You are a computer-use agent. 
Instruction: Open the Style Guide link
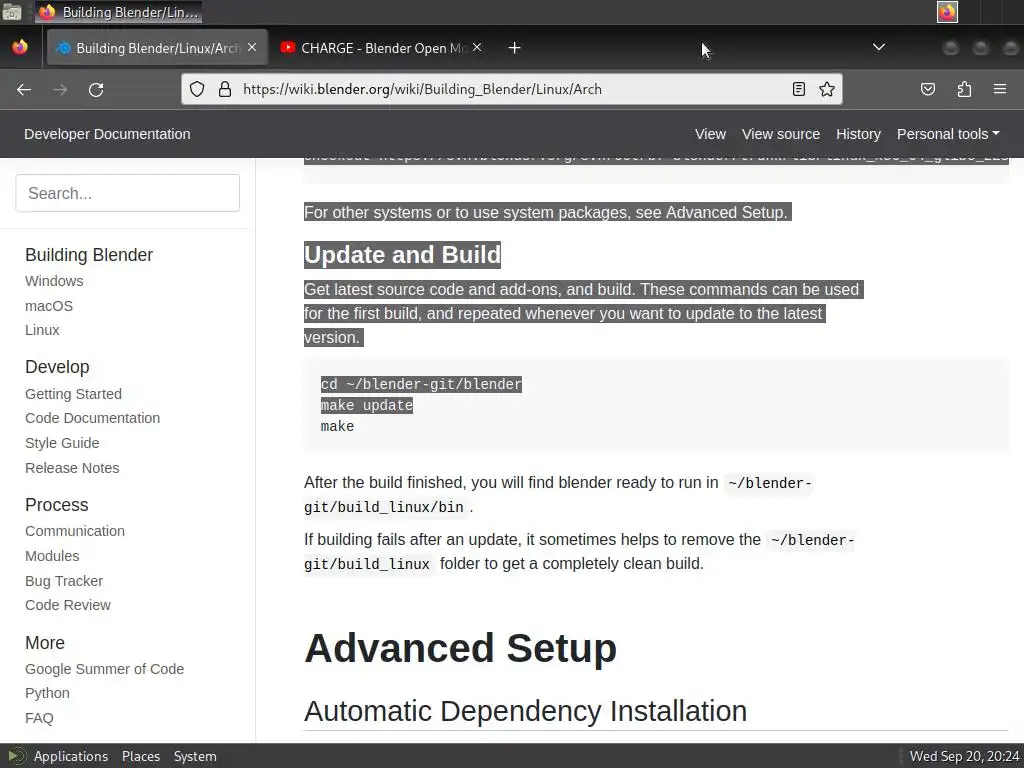(x=62, y=443)
